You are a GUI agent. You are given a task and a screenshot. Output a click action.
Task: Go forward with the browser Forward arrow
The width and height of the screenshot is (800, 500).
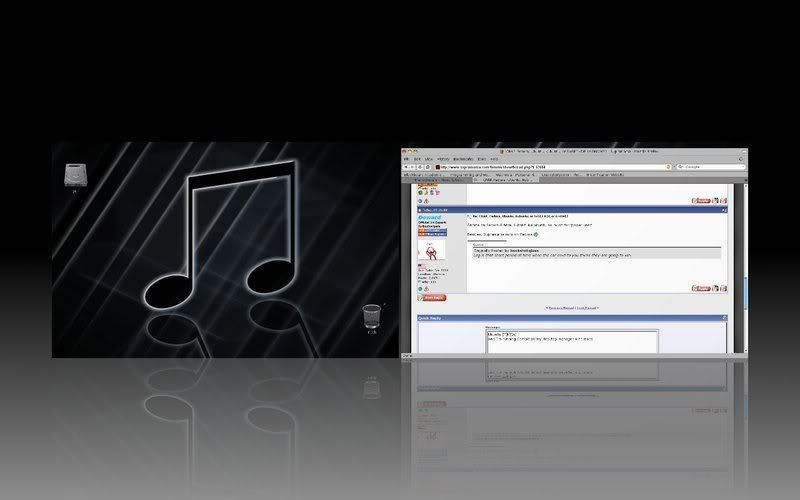click(x=412, y=167)
